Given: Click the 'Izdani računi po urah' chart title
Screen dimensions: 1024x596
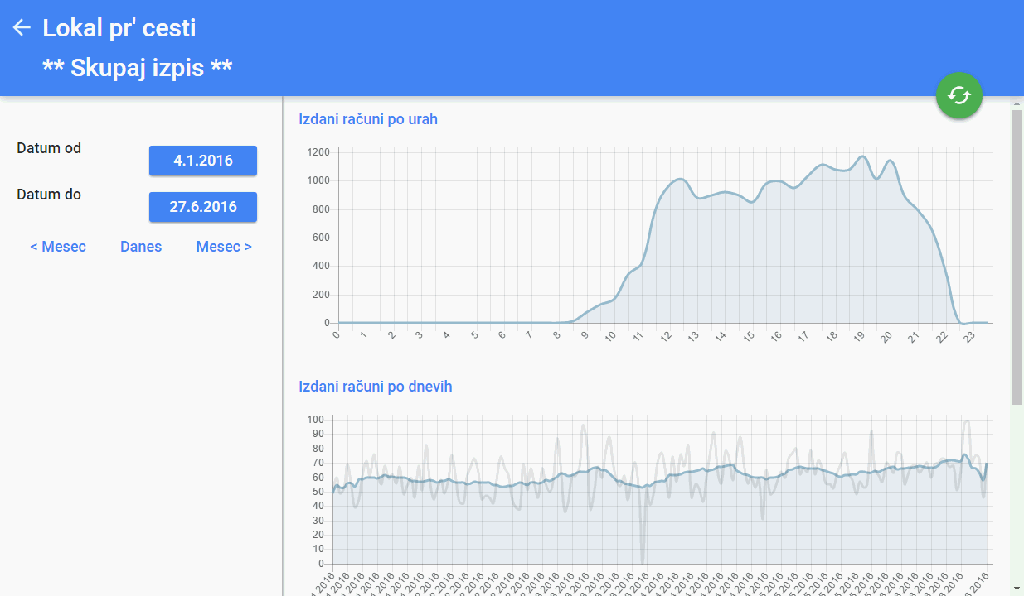Looking at the screenshot, I should tap(368, 119).
